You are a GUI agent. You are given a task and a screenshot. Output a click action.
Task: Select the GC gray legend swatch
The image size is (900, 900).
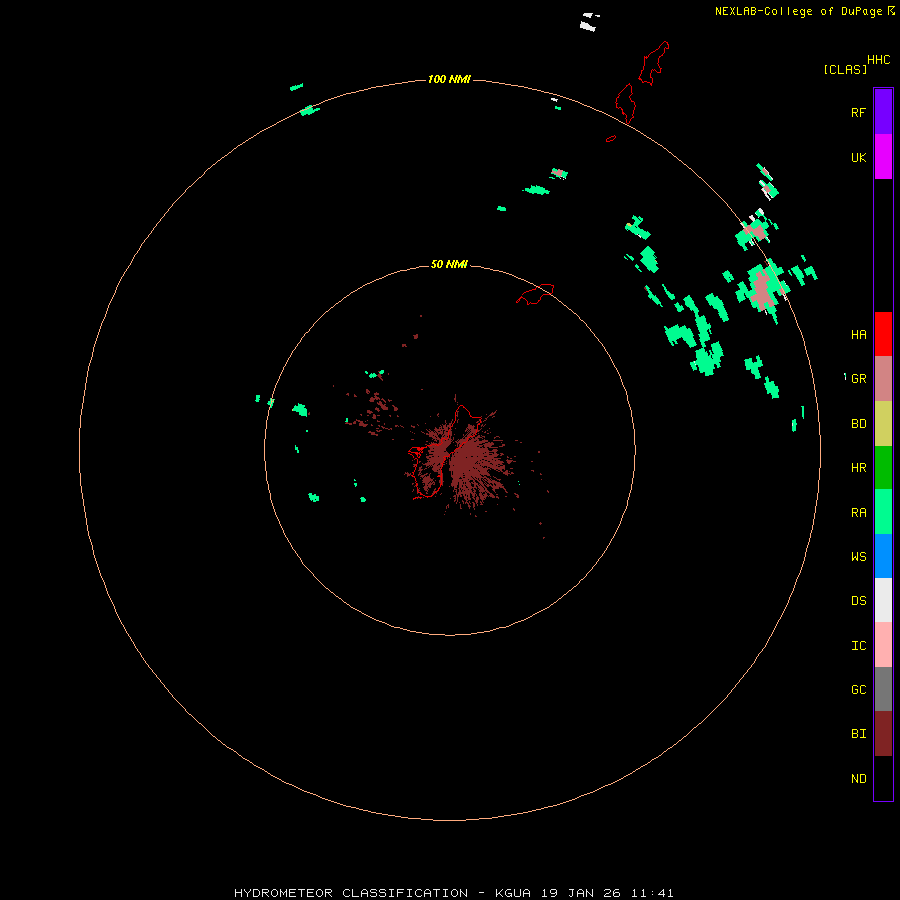click(883, 689)
